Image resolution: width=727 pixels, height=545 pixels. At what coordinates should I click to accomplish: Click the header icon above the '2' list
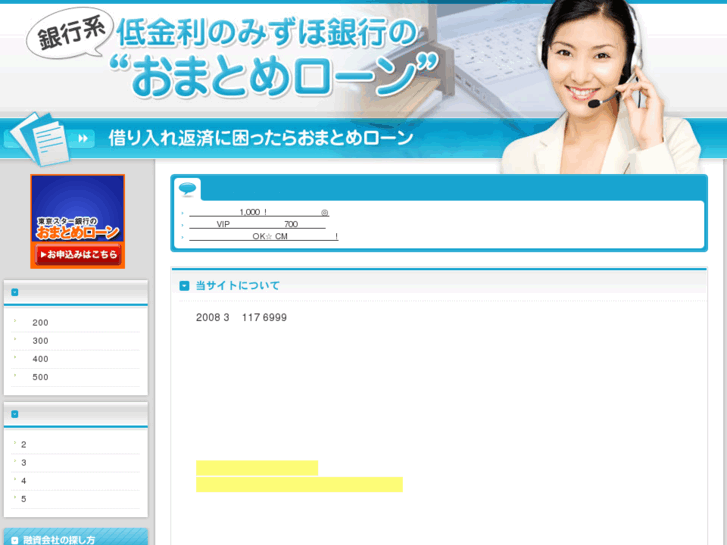15,414
